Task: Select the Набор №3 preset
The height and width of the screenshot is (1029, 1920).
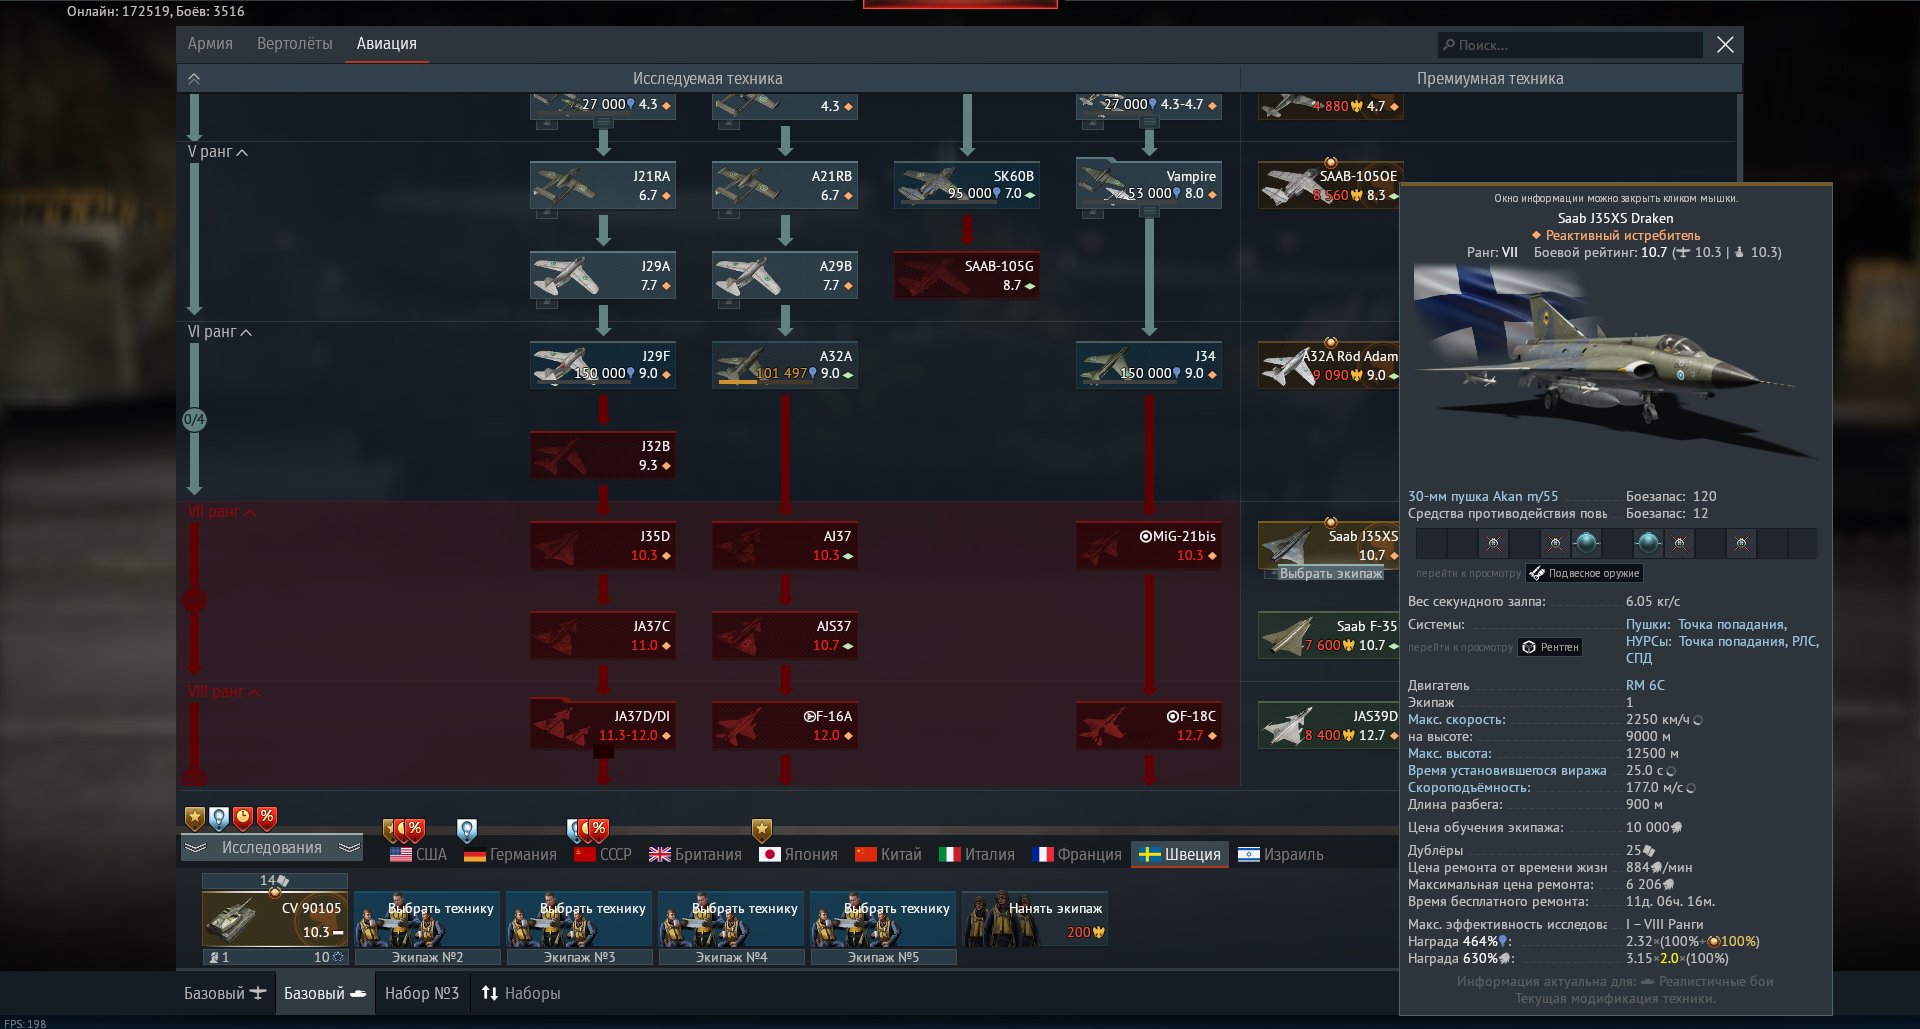Action: pos(422,993)
